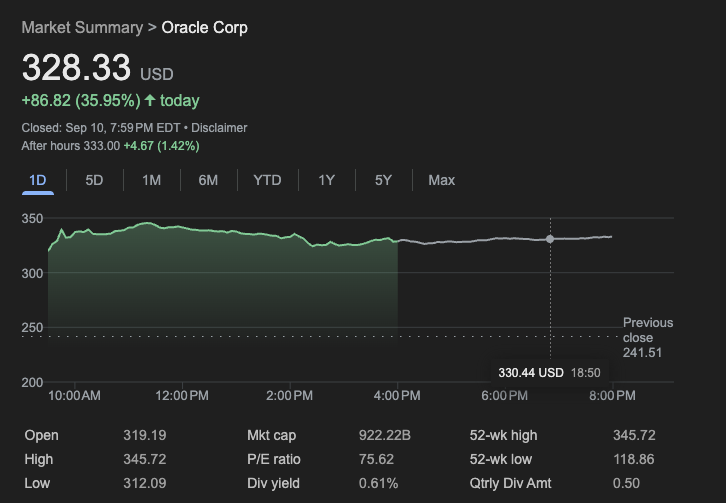This screenshot has height=503, width=726.
Task: Click the hover marker dot on chart line
Action: 549,239
